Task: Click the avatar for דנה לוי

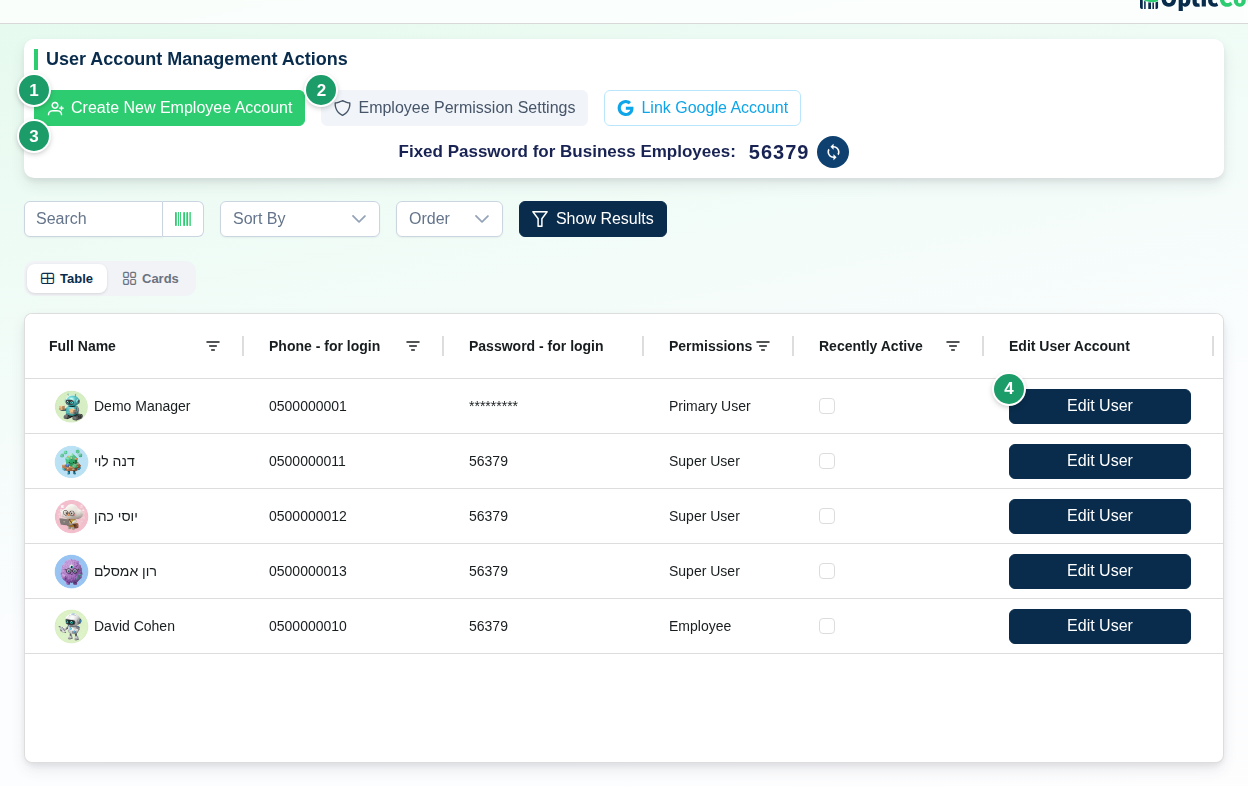Action: click(x=71, y=461)
